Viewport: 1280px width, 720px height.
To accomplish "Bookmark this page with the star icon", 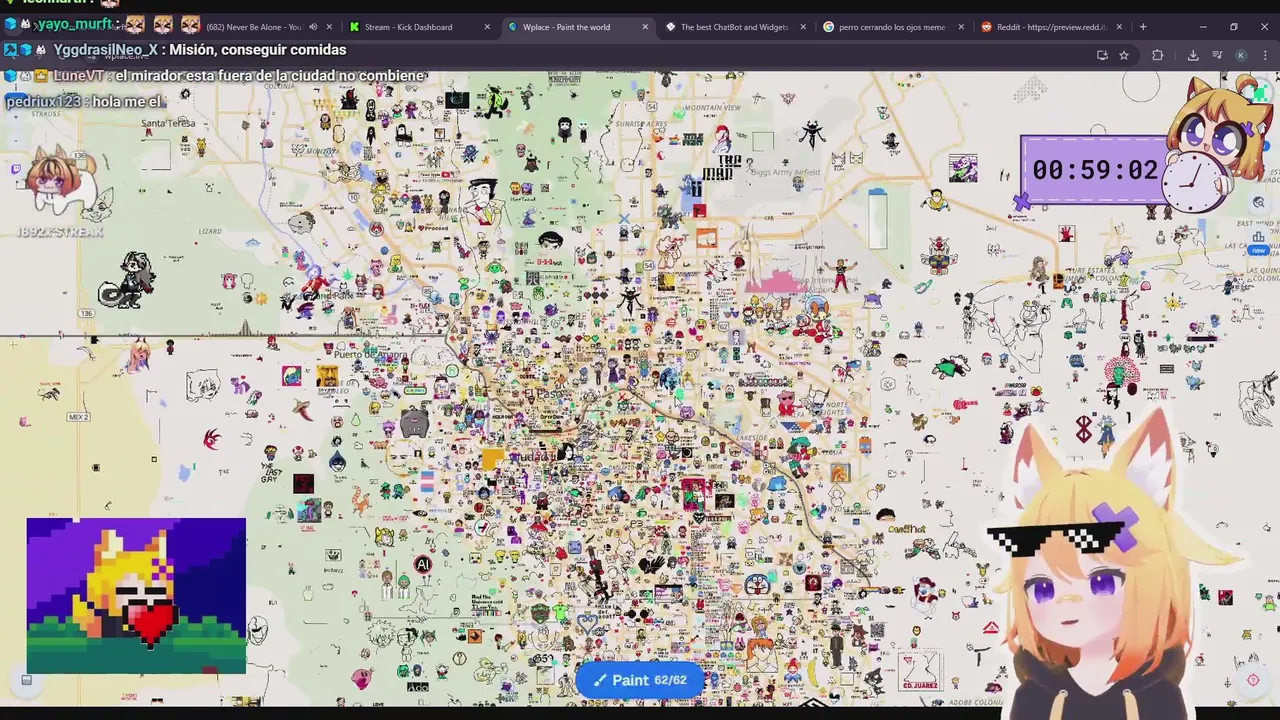I will click(1124, 55).
